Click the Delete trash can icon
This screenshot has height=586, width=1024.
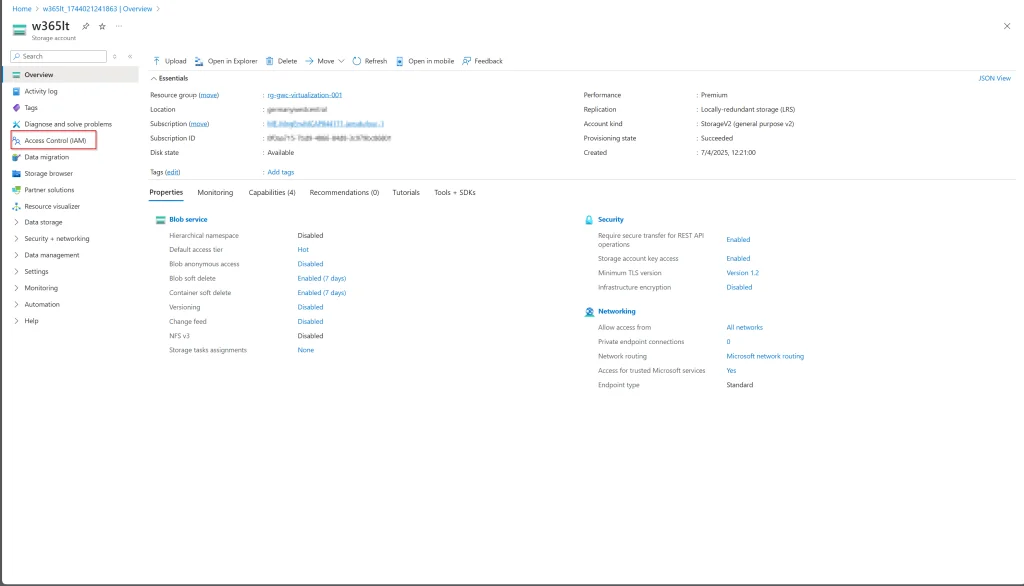270,61
